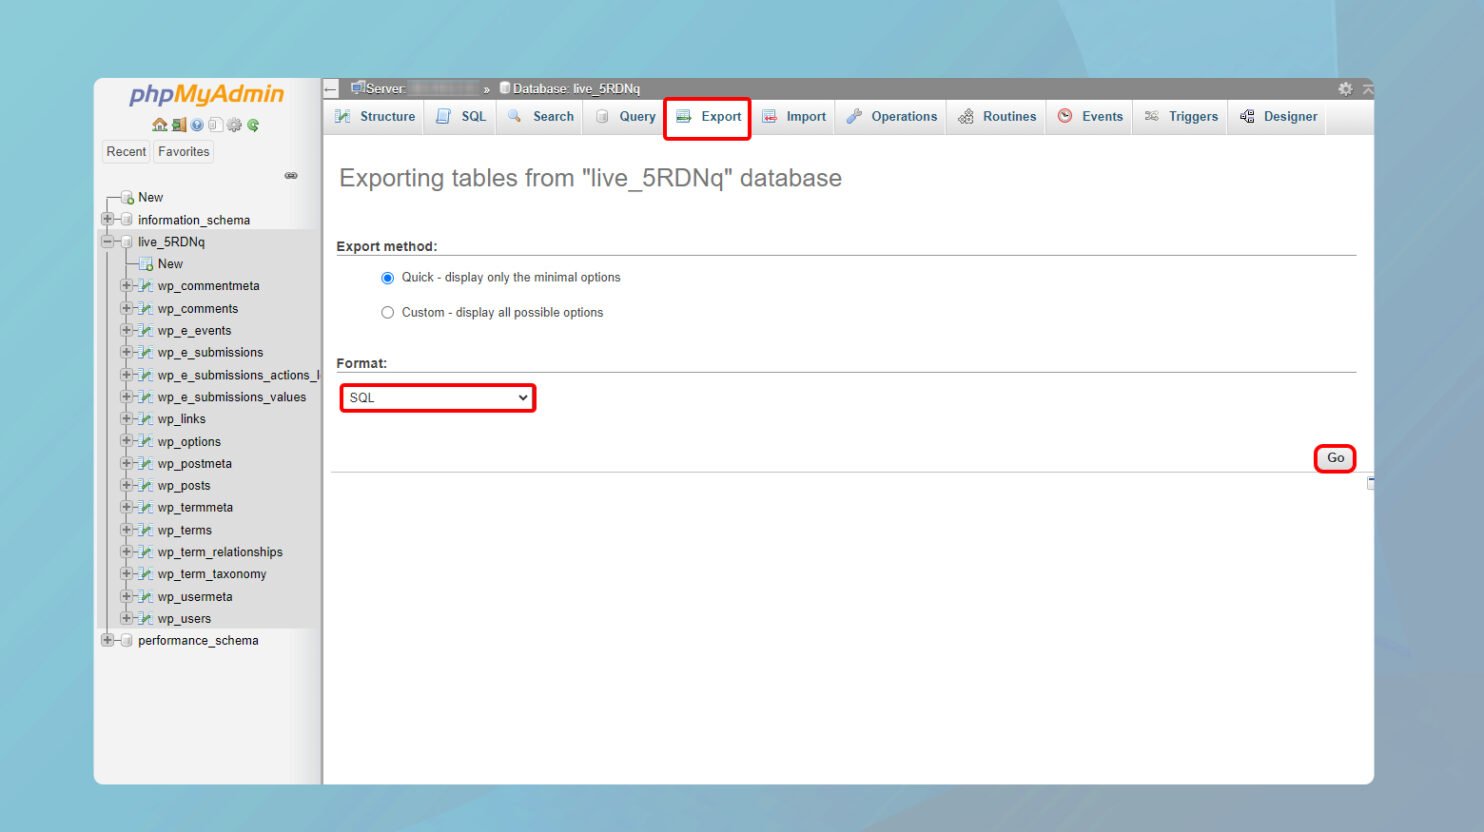Click the Home house icon
The height and width of the screenshot is (832, 1484).
[159, 125]
